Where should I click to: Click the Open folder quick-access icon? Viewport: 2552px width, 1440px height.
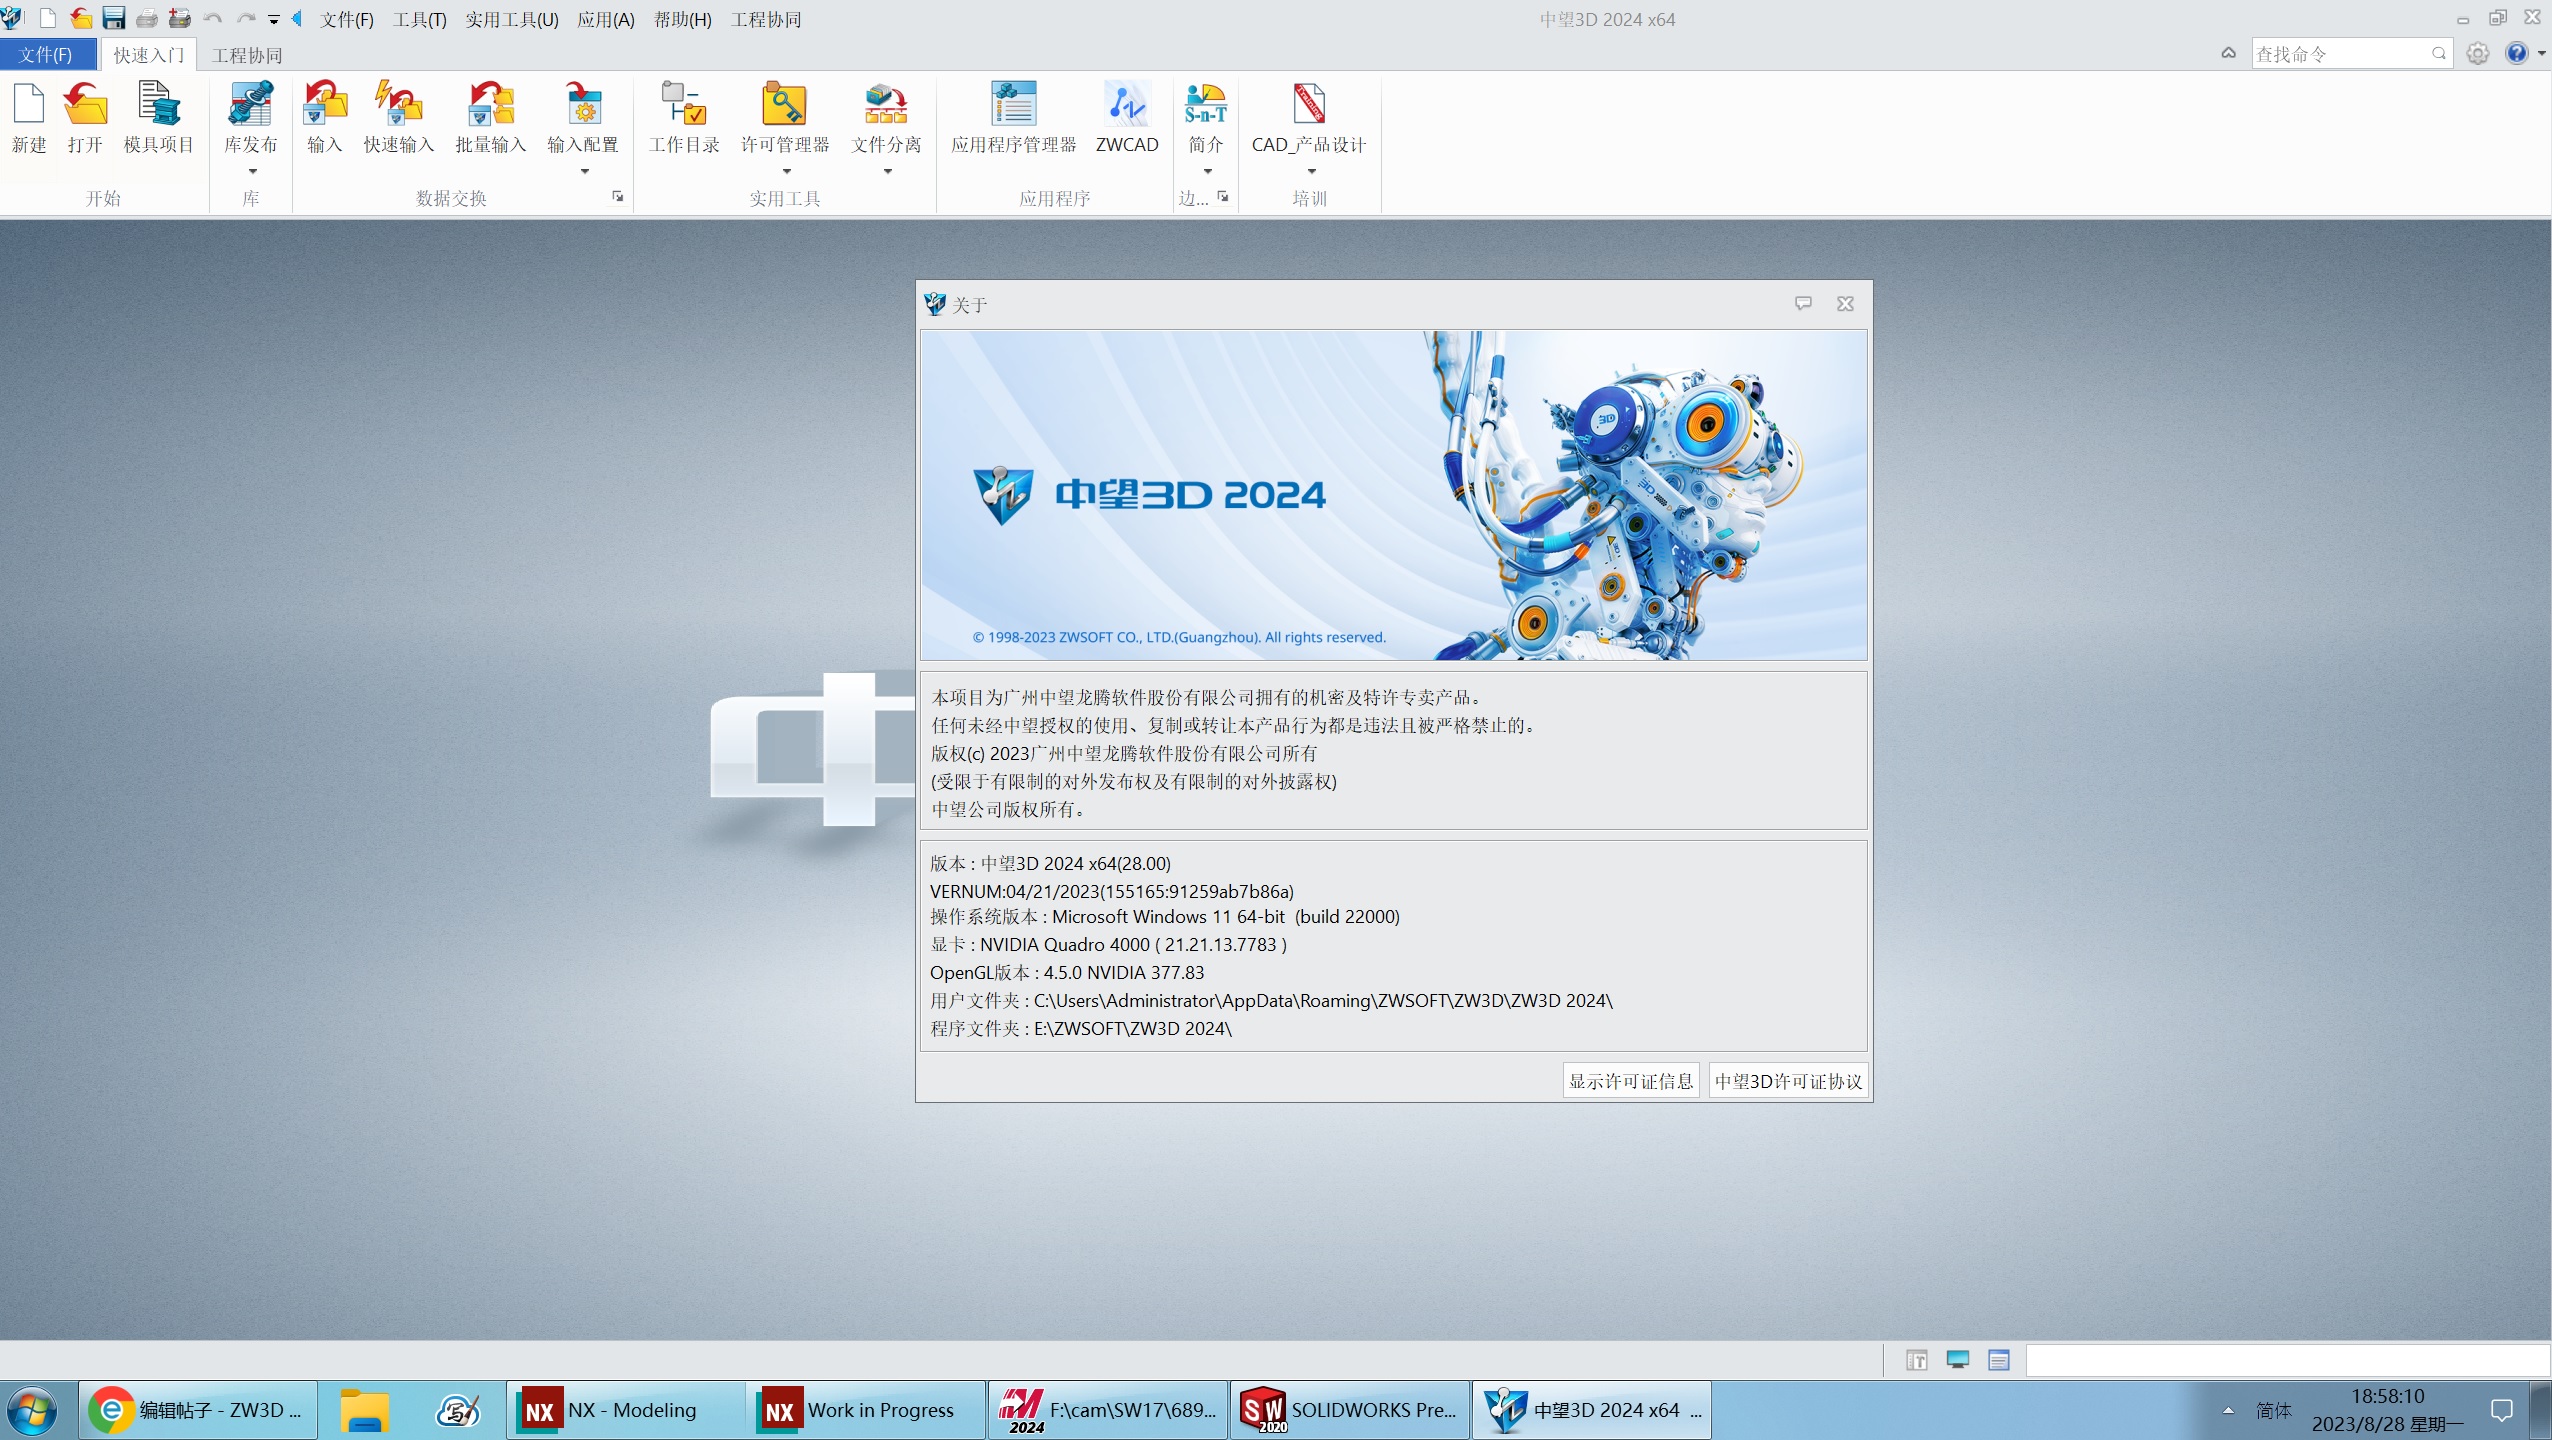[x=81, y=18]
